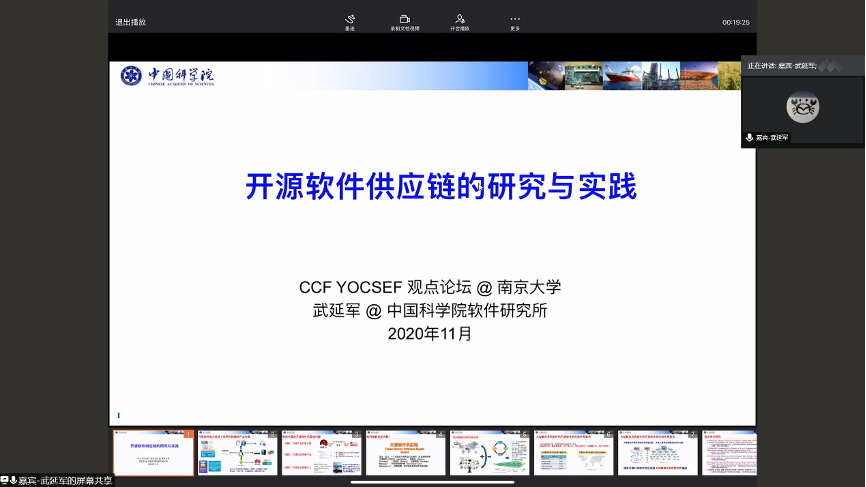
Task: Click the line CCF YOCSEF 观点论坛 @ 南京大学
Action: point(430,287)
